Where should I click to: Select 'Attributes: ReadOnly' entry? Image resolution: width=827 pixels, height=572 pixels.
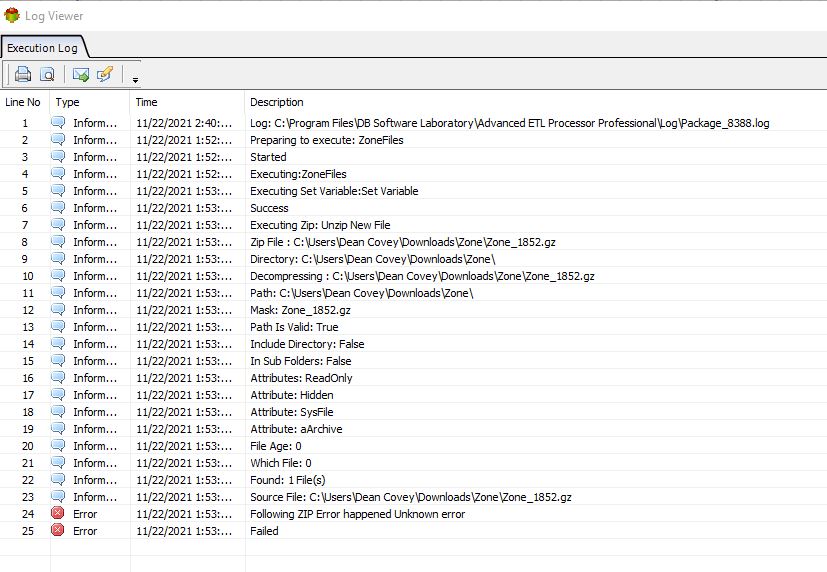pos(301,378)
